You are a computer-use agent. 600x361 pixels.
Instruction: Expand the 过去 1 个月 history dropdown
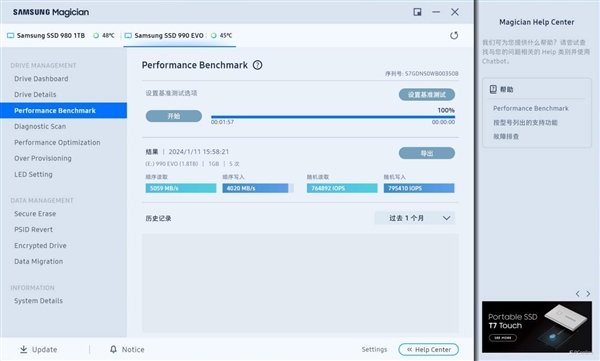(x=414, y=218)
